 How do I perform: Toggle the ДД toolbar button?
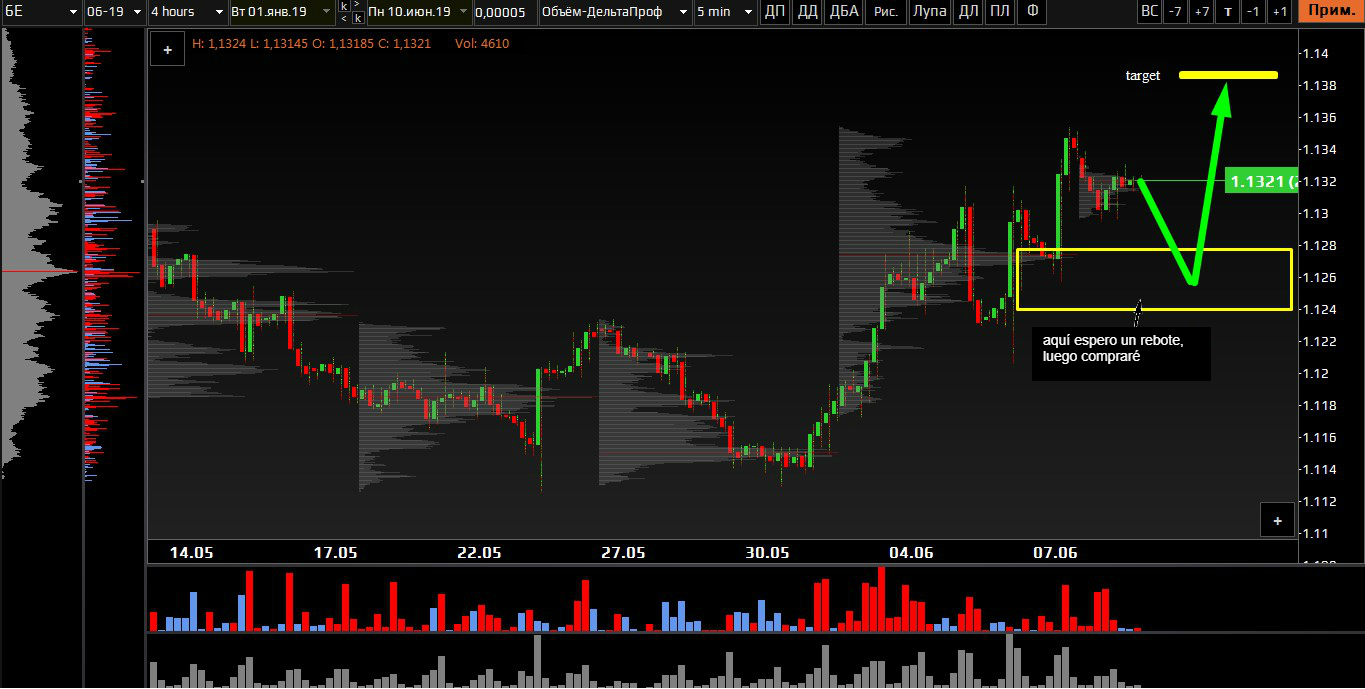808,12
